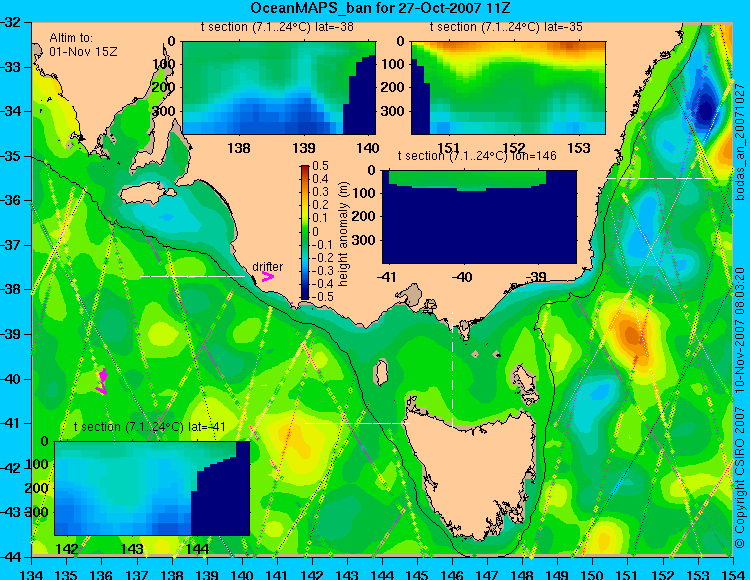750x580 pixels.
Task: Click the '© Copyright CSIRO 2007' text
Action: coord(740,476)
